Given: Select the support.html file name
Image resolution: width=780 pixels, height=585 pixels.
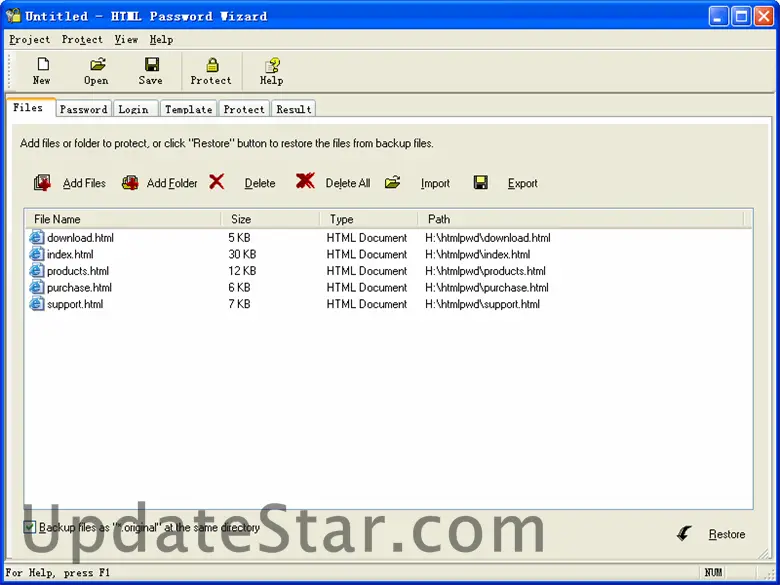Looking at the screenshot, I should [x=75, y=303].
